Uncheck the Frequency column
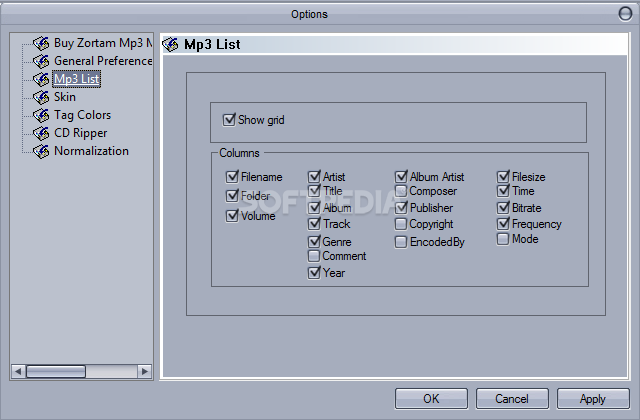The height and width of the screenshot is (420, 640). [503, 224]
